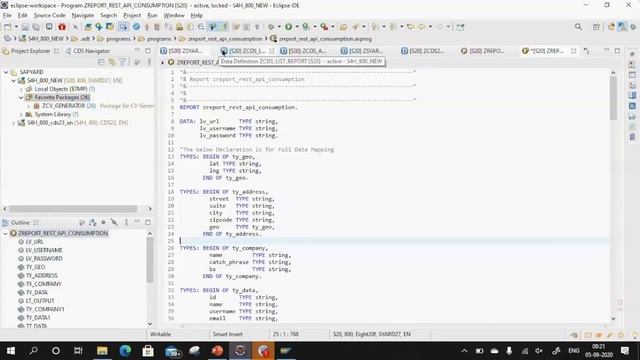
Task: Expand the S4H_800_cds23_en project node
Action: coord(13,123)
